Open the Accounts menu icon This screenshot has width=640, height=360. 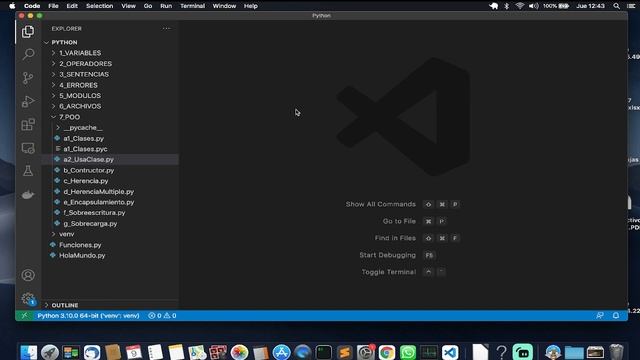(x=28, y=275)
